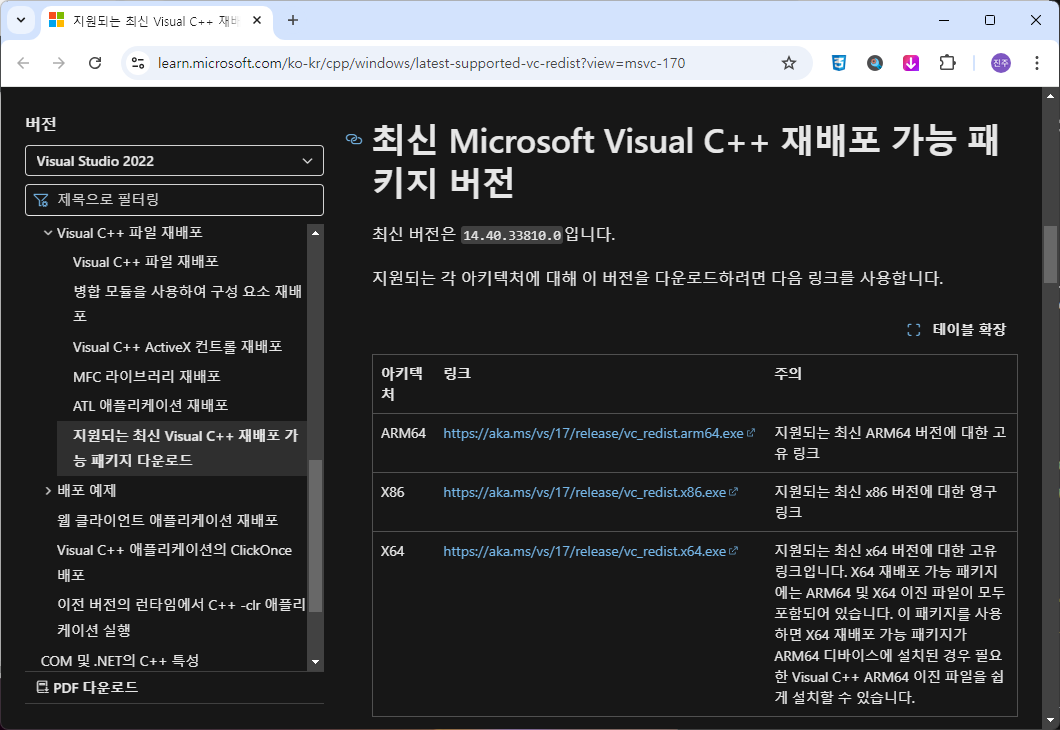Open the Visual Studio 2022 version dropdown
Screen dimensions: 1060x730
[174, 161]
